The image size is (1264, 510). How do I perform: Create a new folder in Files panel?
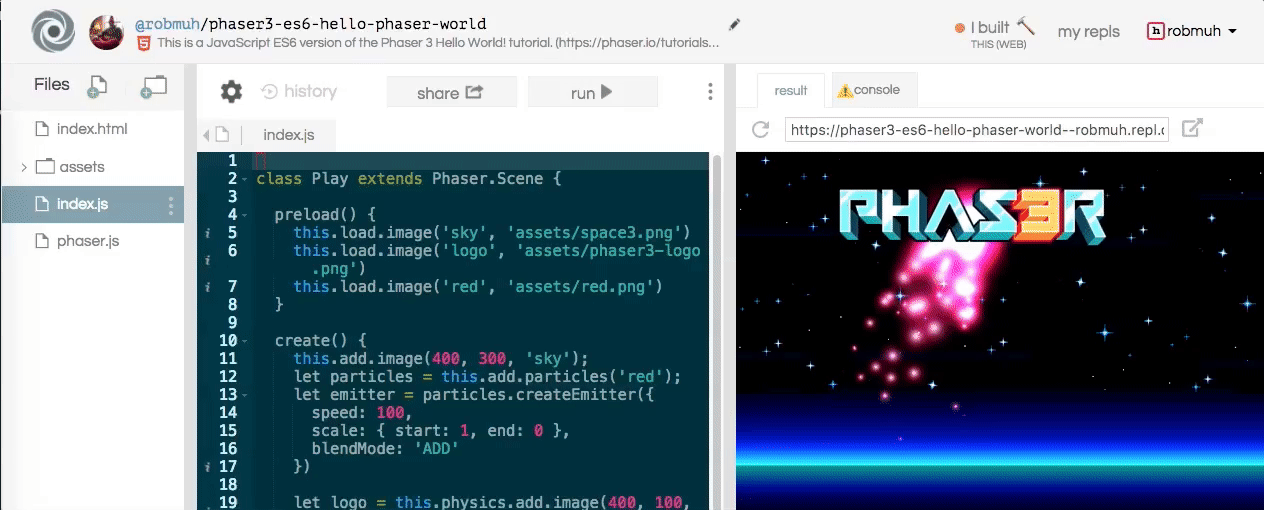tap(153, 87)
